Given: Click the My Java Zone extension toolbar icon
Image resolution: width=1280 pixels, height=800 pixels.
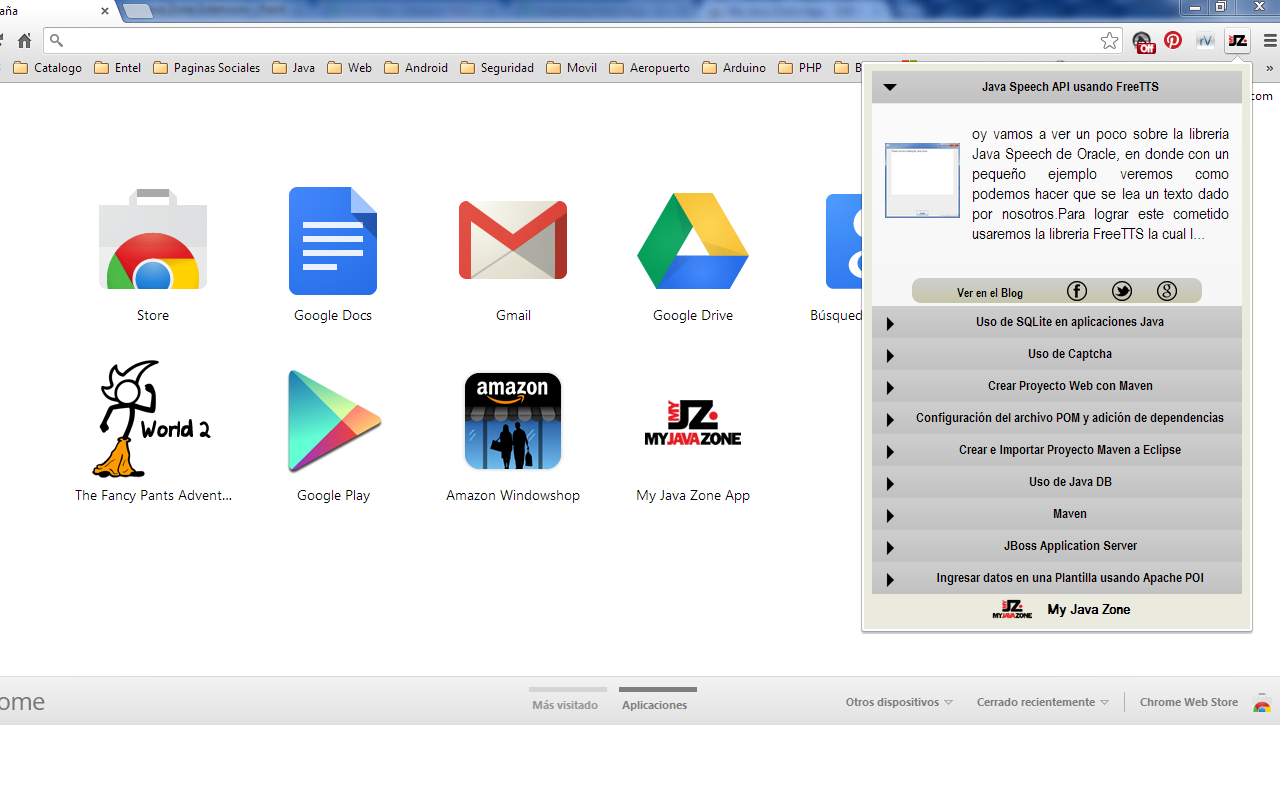Looking at the screenshot, I should (1237, 41).
